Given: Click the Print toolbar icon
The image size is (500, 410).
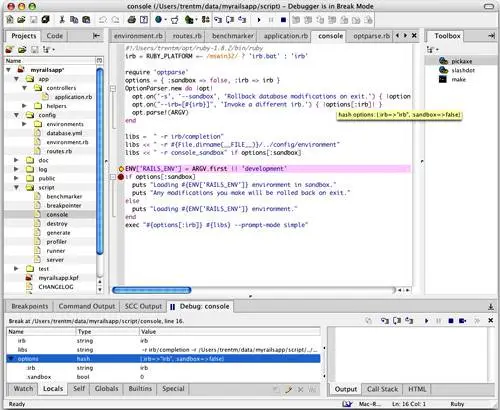Looking at the screenshot, I should click(132, 20).
